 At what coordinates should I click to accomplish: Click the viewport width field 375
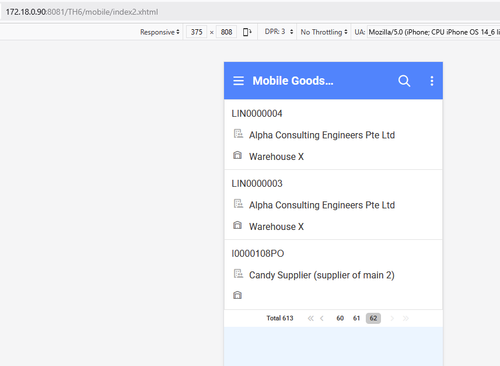(x=196, y=32)
